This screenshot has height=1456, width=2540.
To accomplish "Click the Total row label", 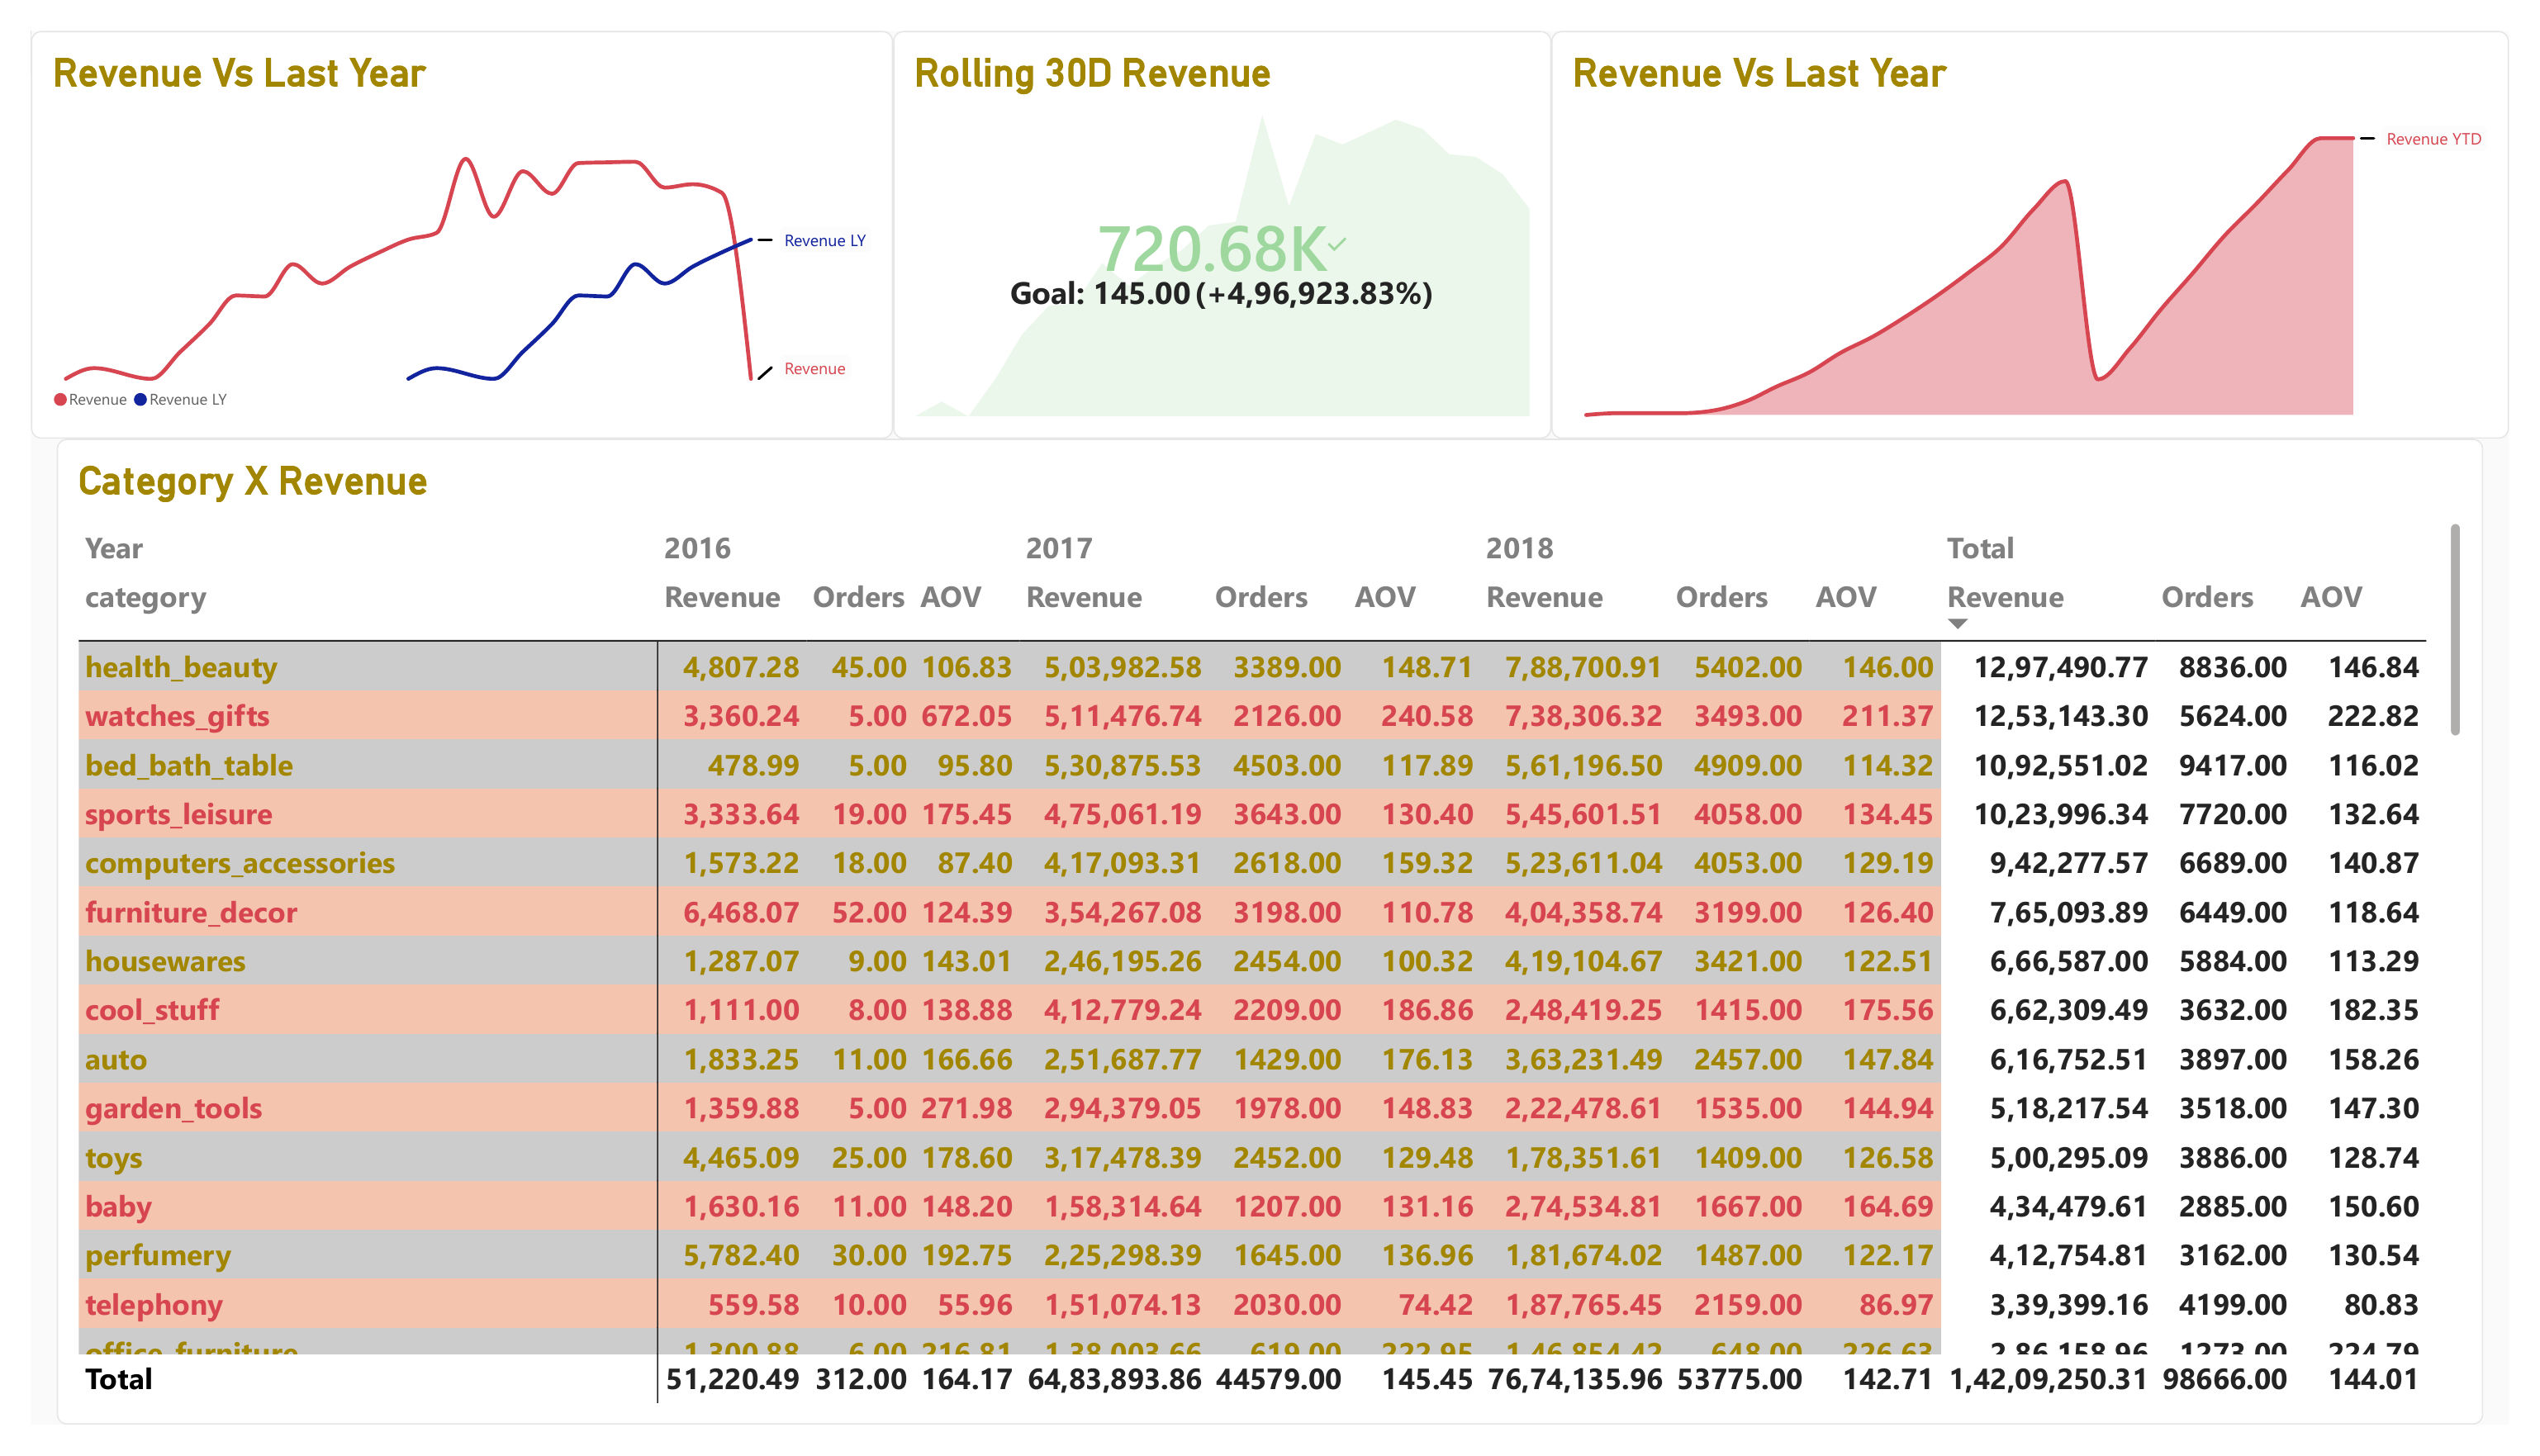I will [x=118, y=1379].
